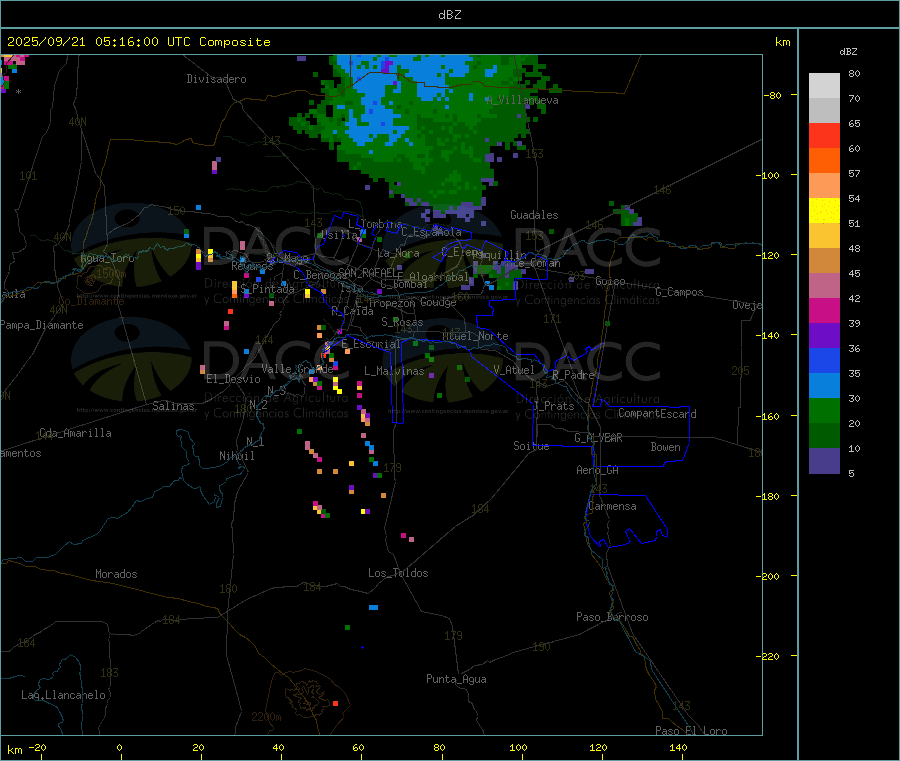Click the L_Tombina label
This screenshot has height=761, width=900.
pos(375,224)
